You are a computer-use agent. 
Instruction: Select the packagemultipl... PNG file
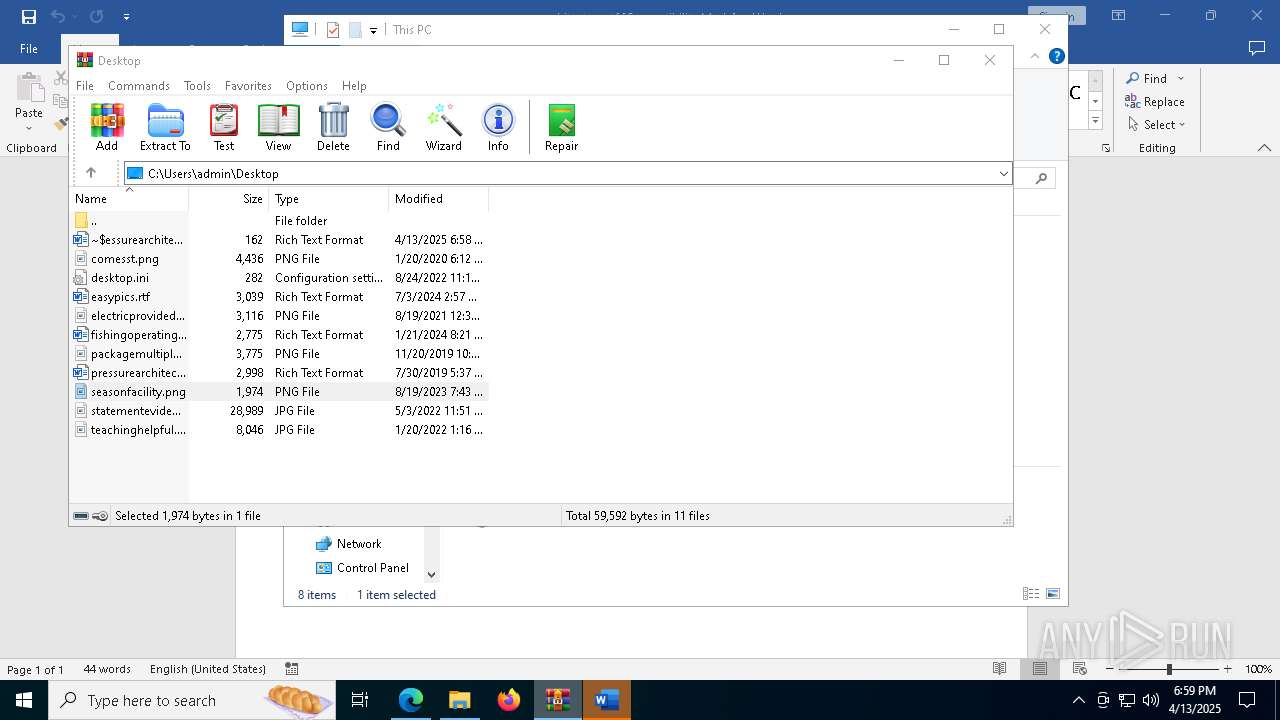click(280, 354)
